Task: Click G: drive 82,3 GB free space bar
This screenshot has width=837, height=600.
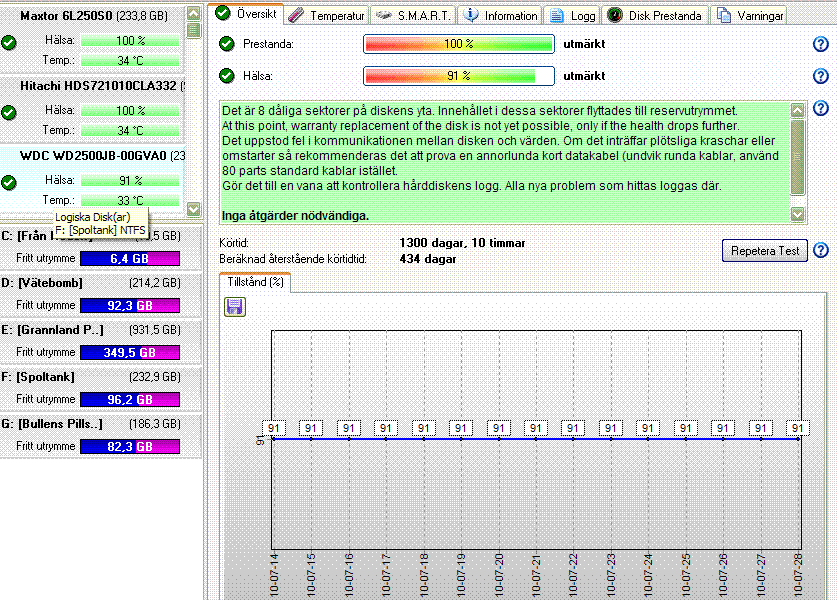Action: coord(130,447)
